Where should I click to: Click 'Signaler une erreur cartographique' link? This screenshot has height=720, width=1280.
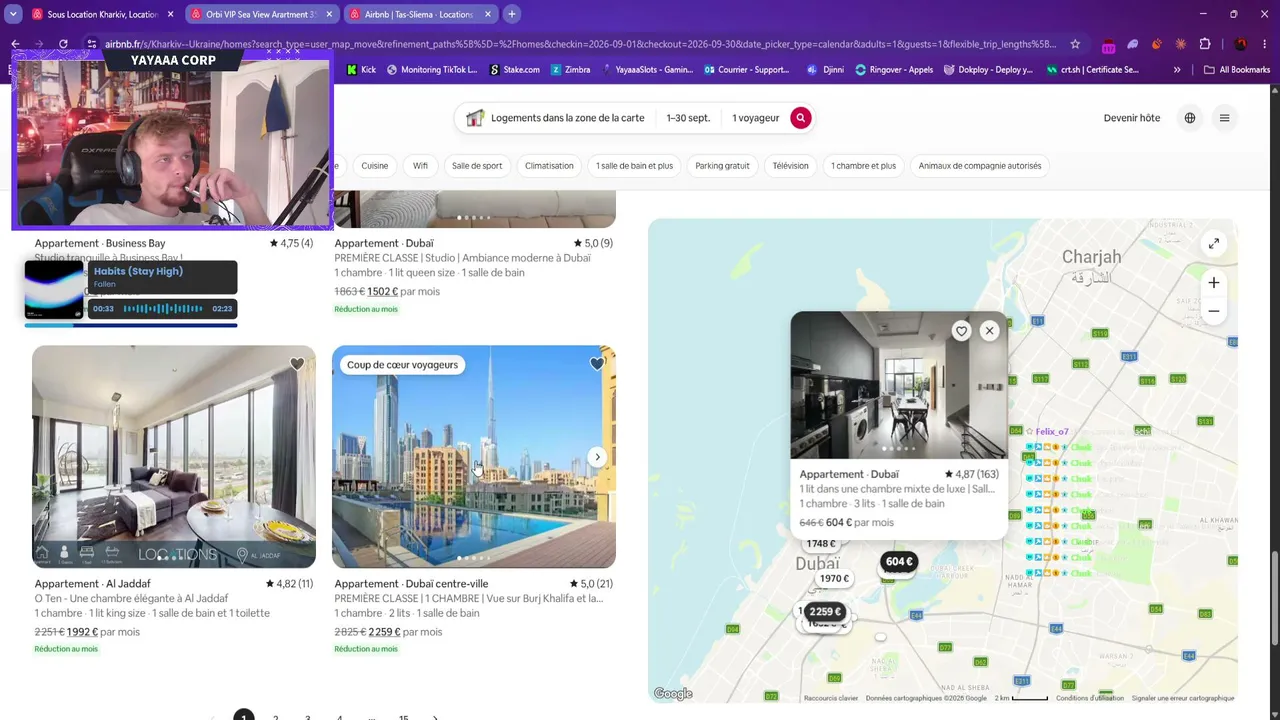click(1183, 698)
